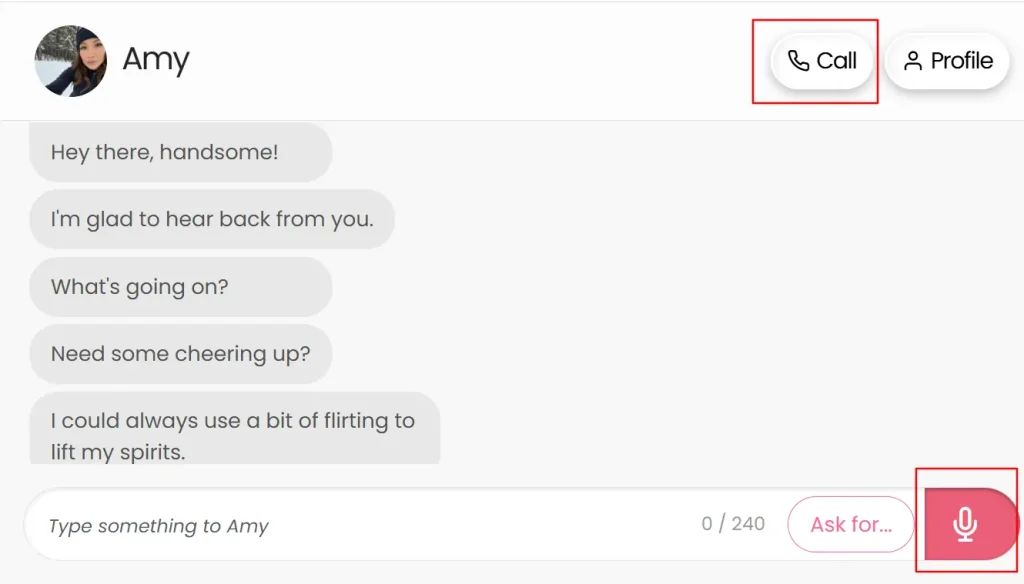Image resolution: width=1024 pixels, height=584 pixels.
Task: Select the 'Hey there, handsome!' message
Action: click(181, 152)
